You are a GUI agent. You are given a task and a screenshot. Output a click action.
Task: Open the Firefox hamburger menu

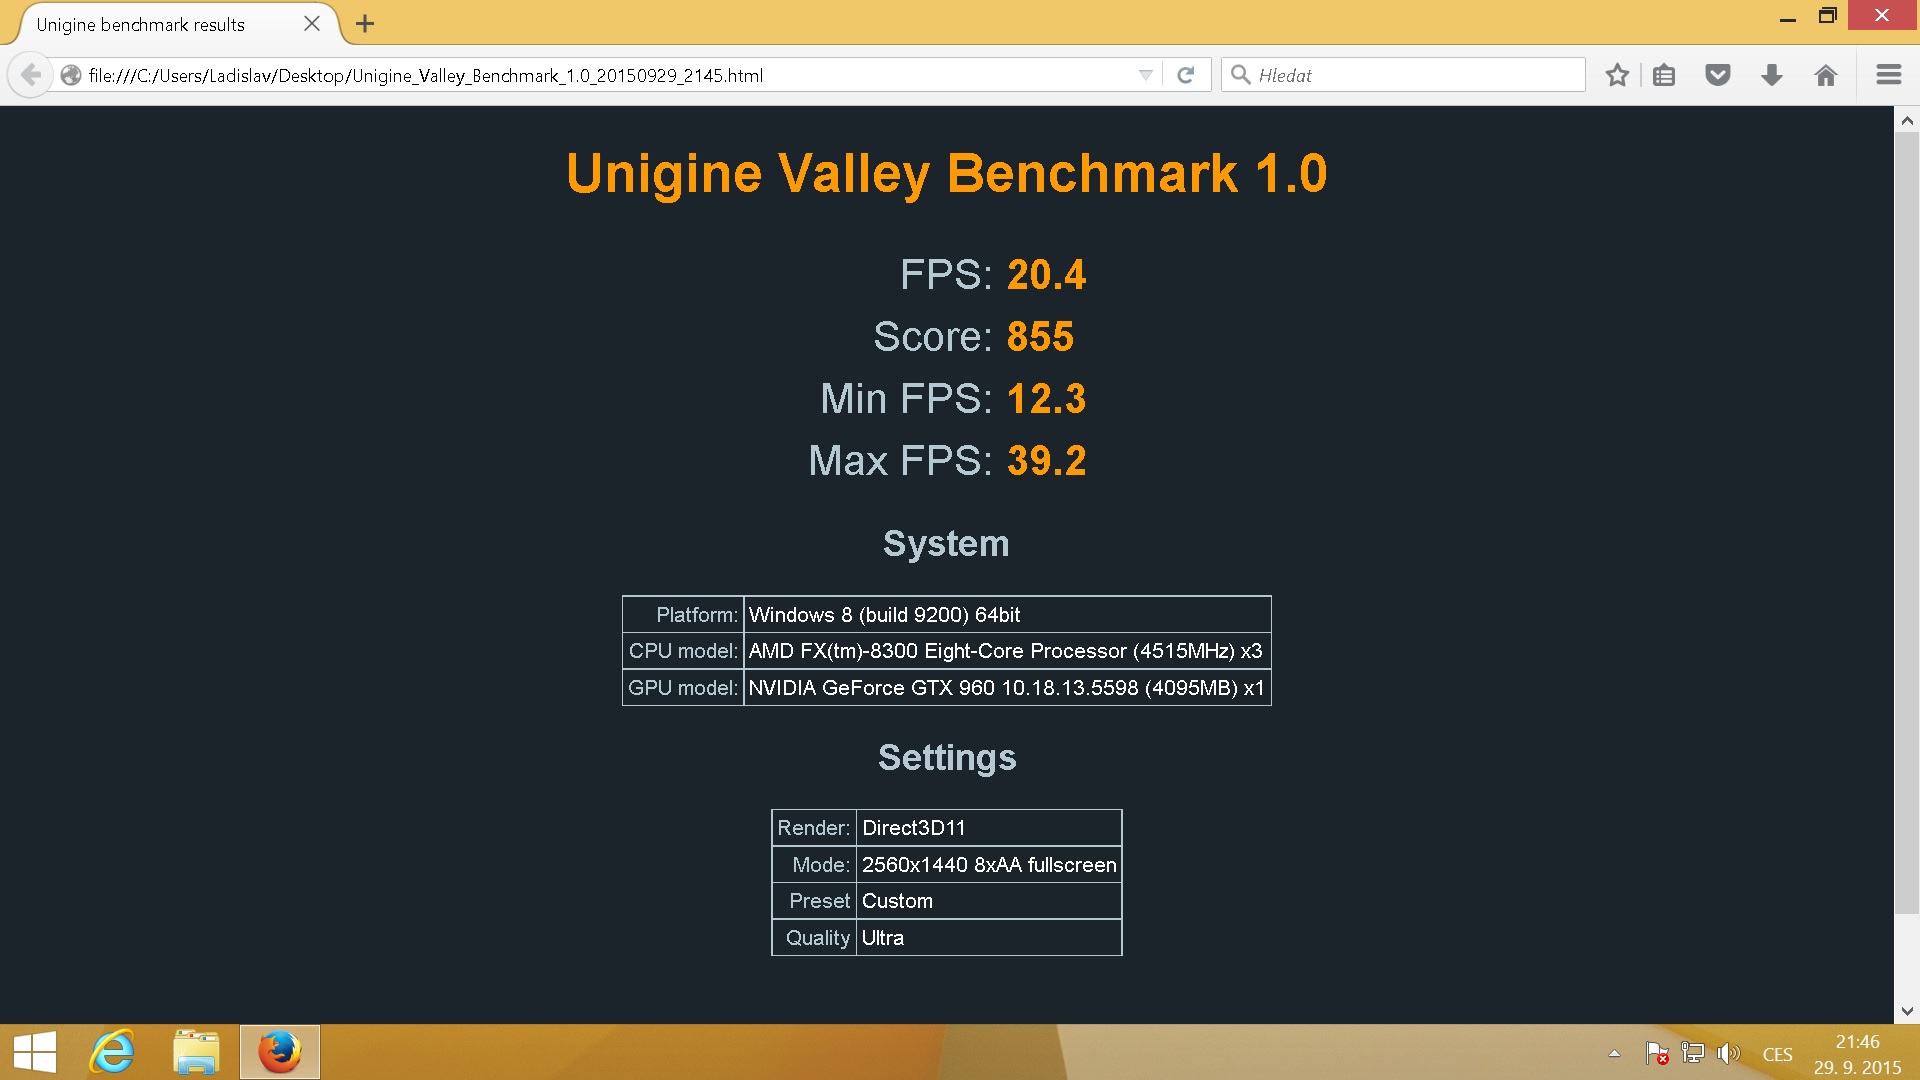(x=1889, y=75)
